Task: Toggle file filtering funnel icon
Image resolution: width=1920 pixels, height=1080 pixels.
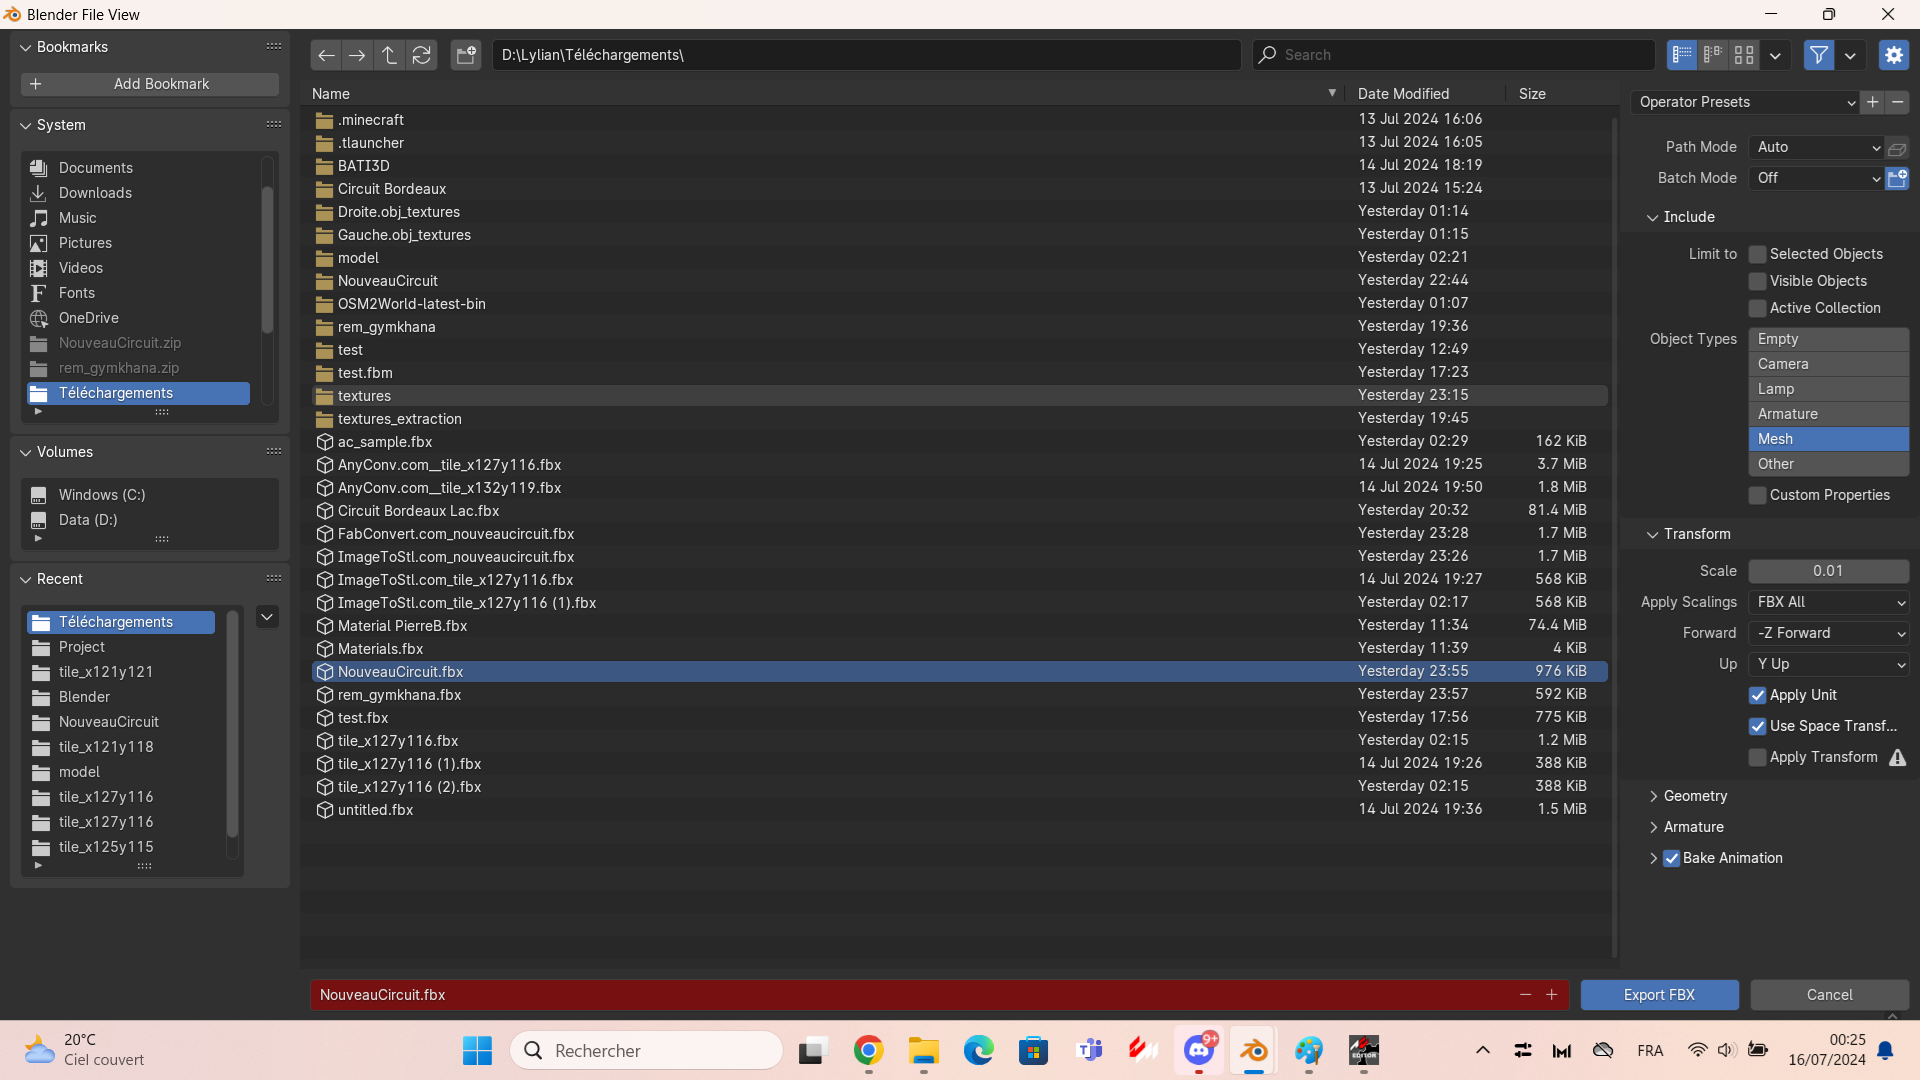Action: [x=1819, y=55]
